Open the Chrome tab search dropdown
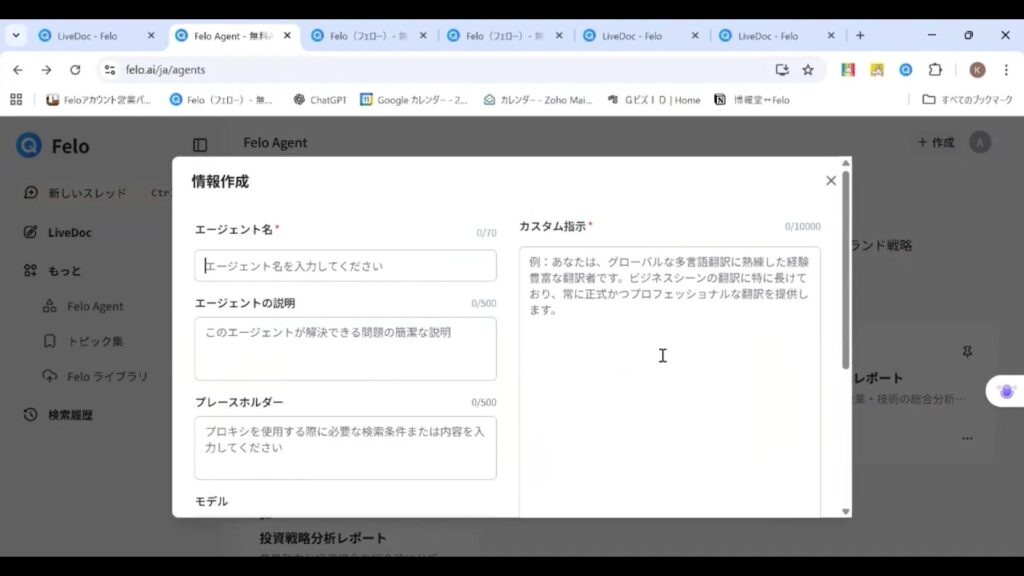The width and height of the screenshot is (1024, 576). [16, 35]
